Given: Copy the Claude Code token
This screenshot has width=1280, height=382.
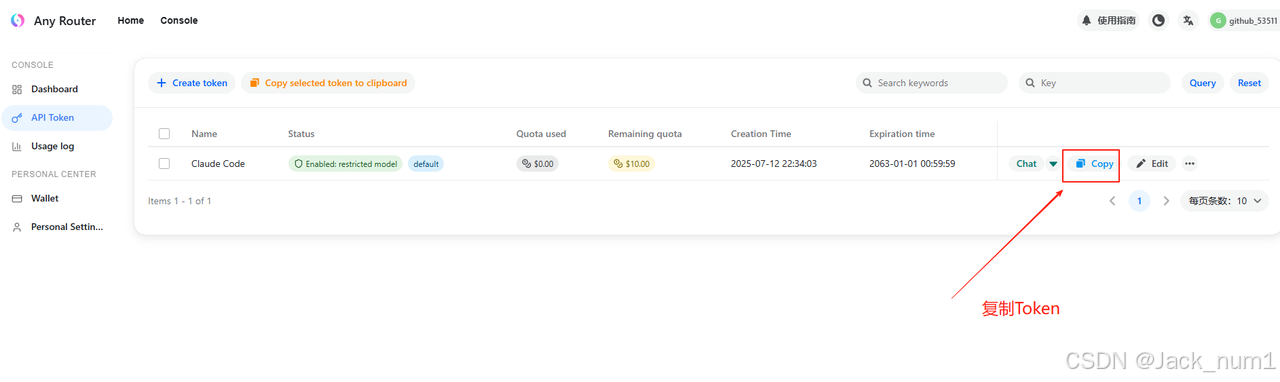Looking at the screenshot, I should click(x=1094, y=164).
